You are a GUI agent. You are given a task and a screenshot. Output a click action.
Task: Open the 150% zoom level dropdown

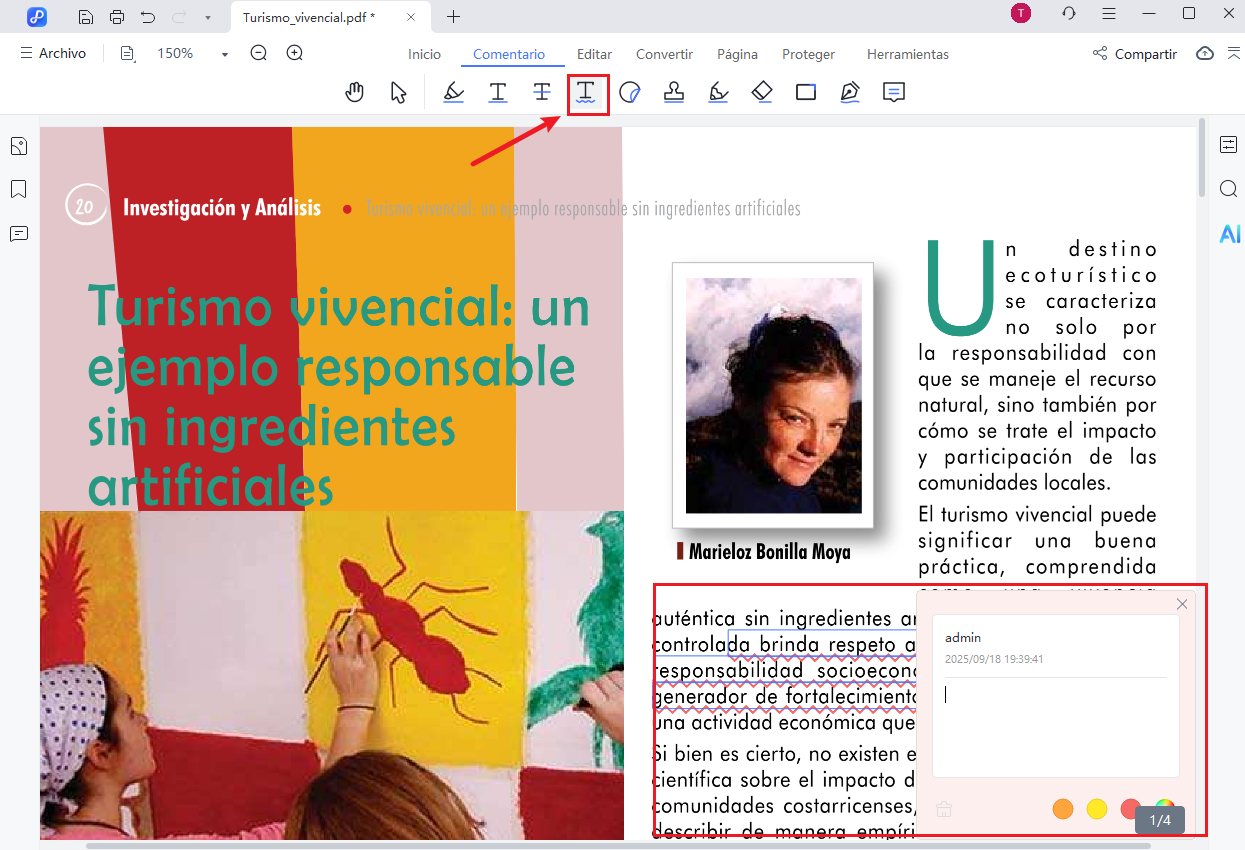point(225,54)
